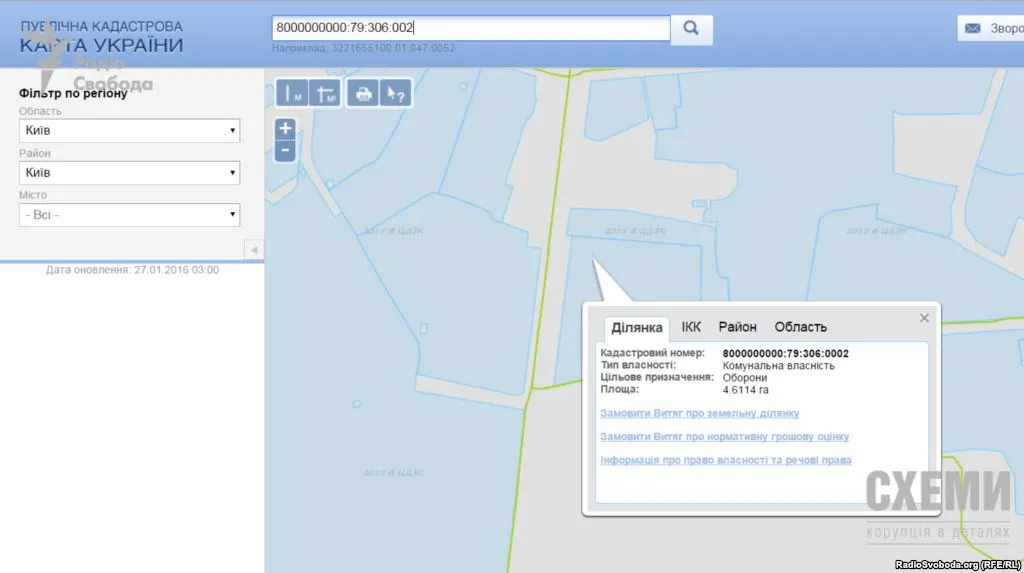
Task: Open the Місто dropdown showing Всі
Action: click(129, 215)
